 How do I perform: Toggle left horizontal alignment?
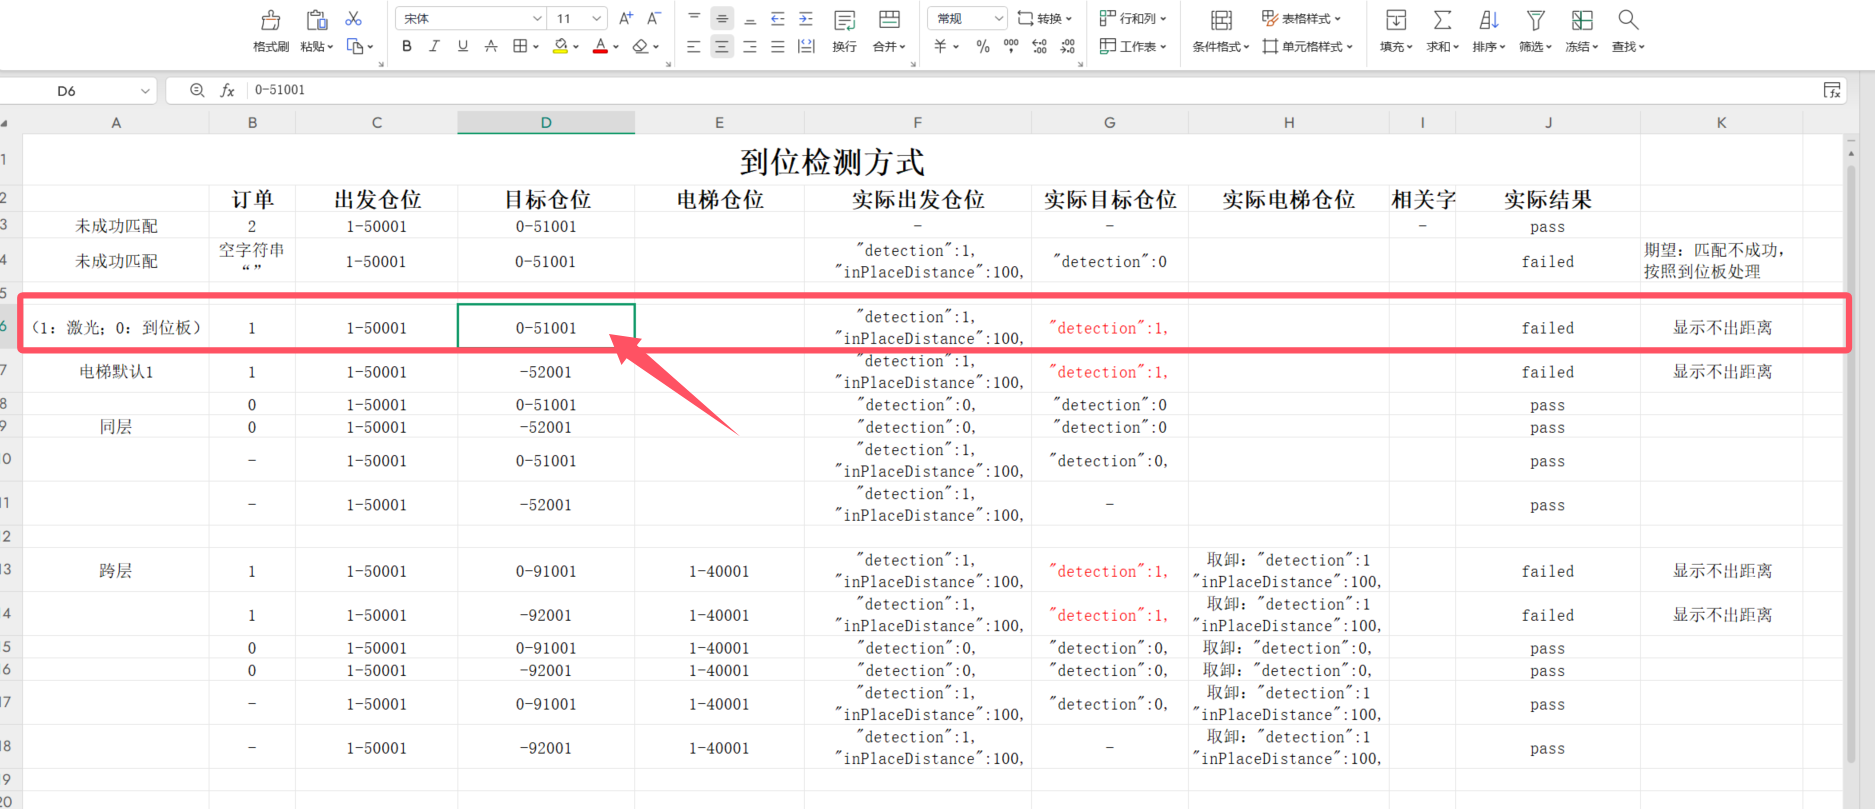pyautogui.click(x=694, y=46)
